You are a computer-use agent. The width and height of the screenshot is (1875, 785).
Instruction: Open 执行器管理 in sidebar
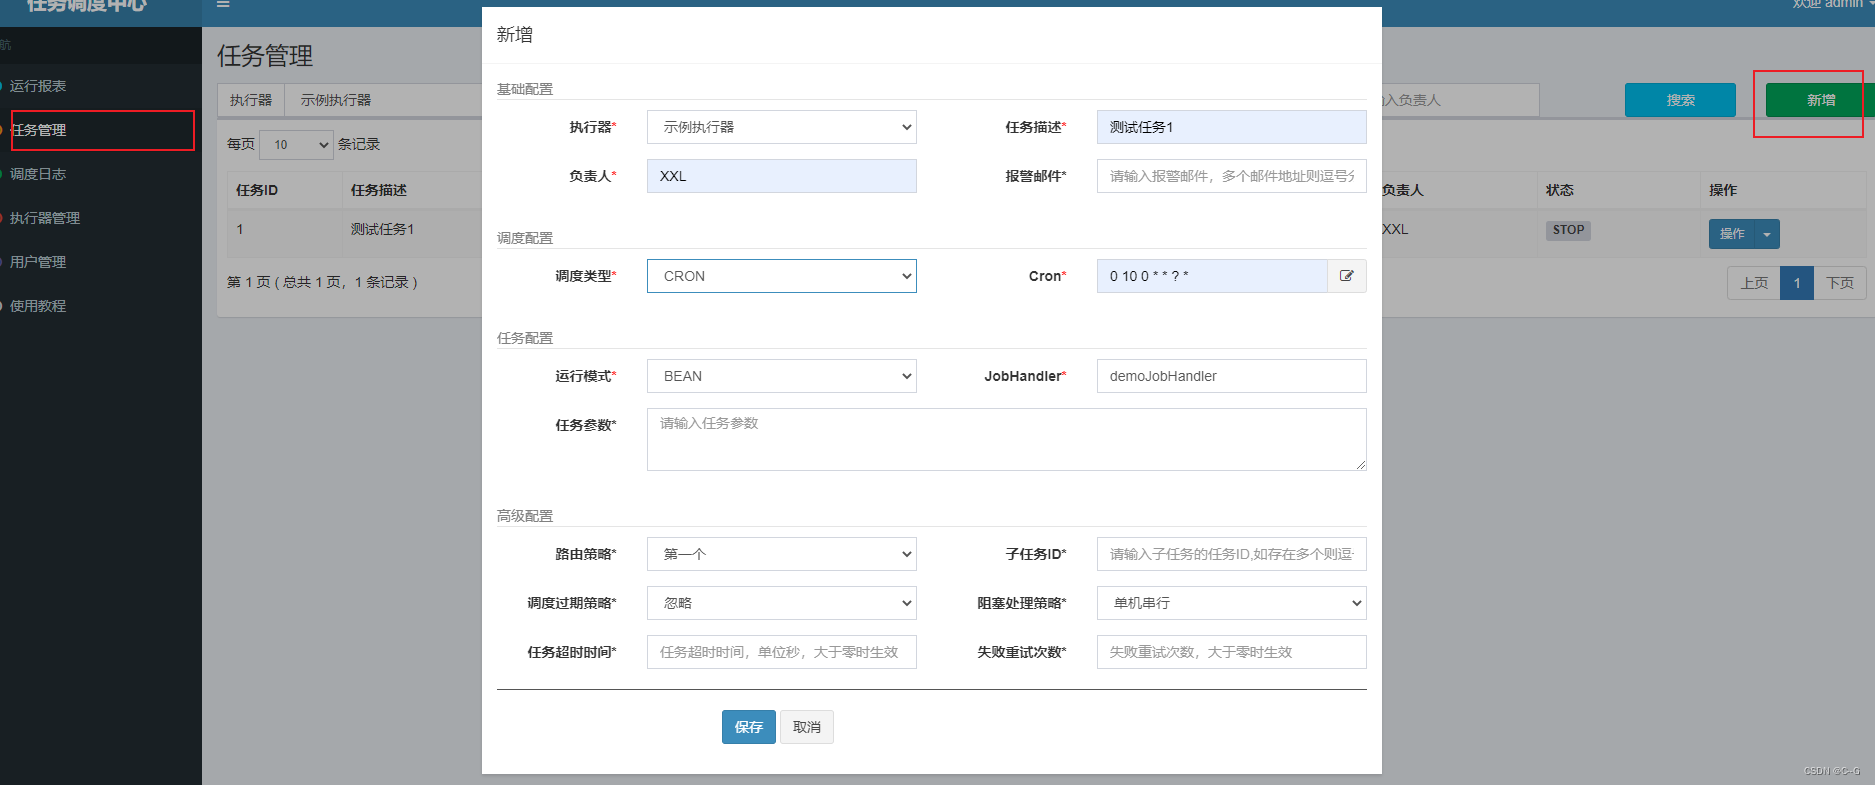pos(45,218)
